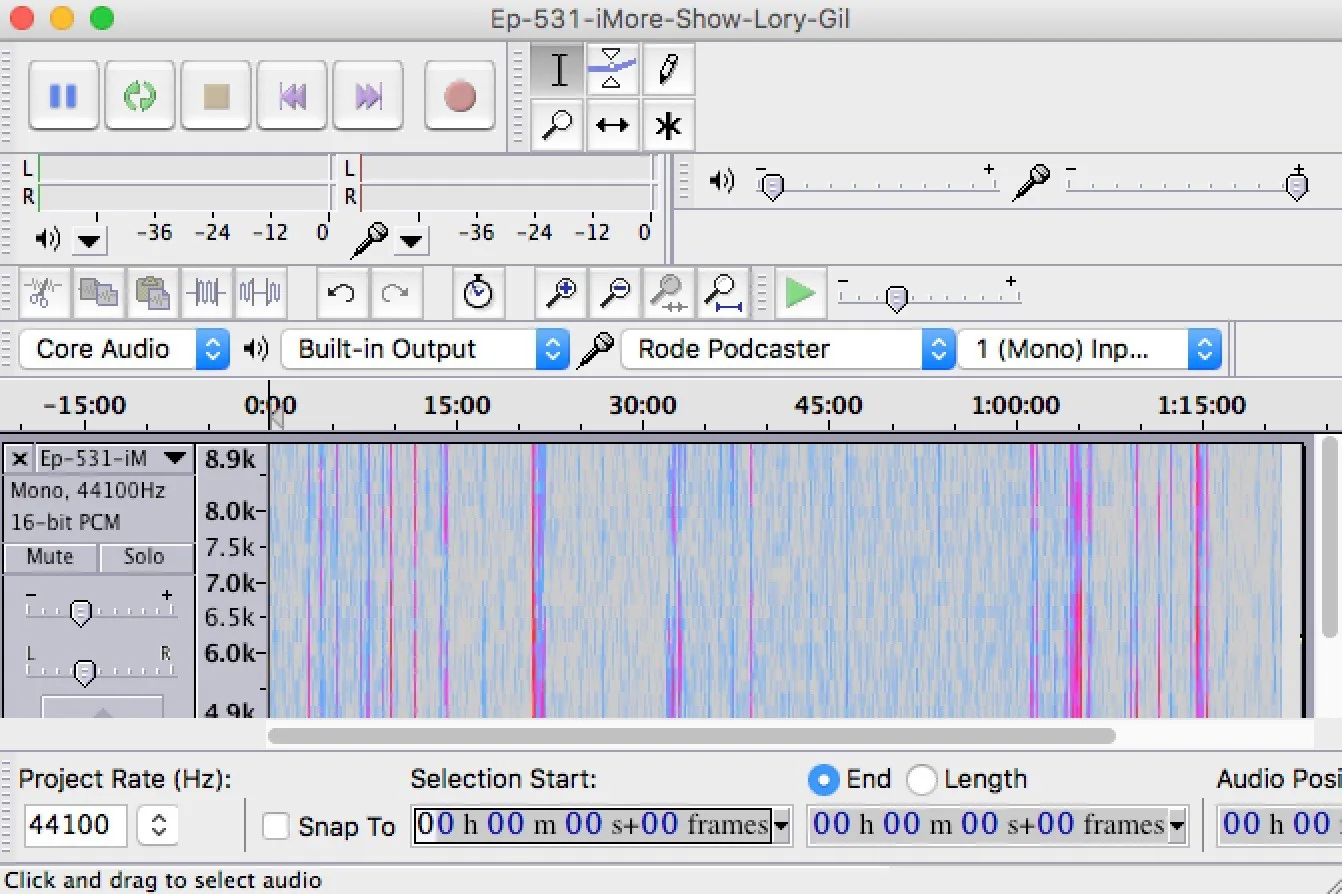The image size is (1342, 894).
Task: Click the Silence audio icon
Action: (x=260, y=293)
